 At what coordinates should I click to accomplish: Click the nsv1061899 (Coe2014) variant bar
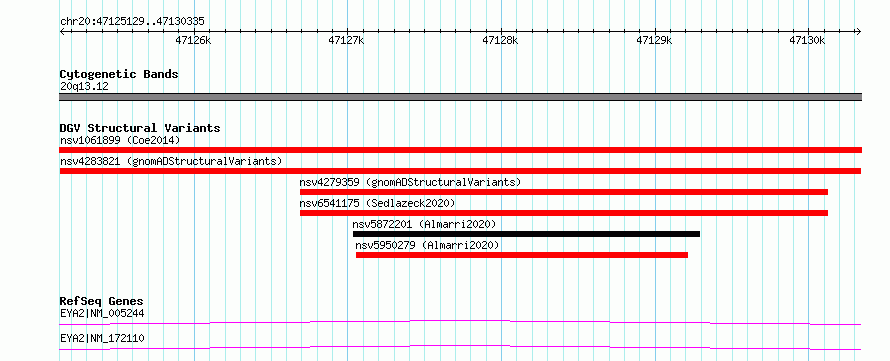tap(460, 150)
